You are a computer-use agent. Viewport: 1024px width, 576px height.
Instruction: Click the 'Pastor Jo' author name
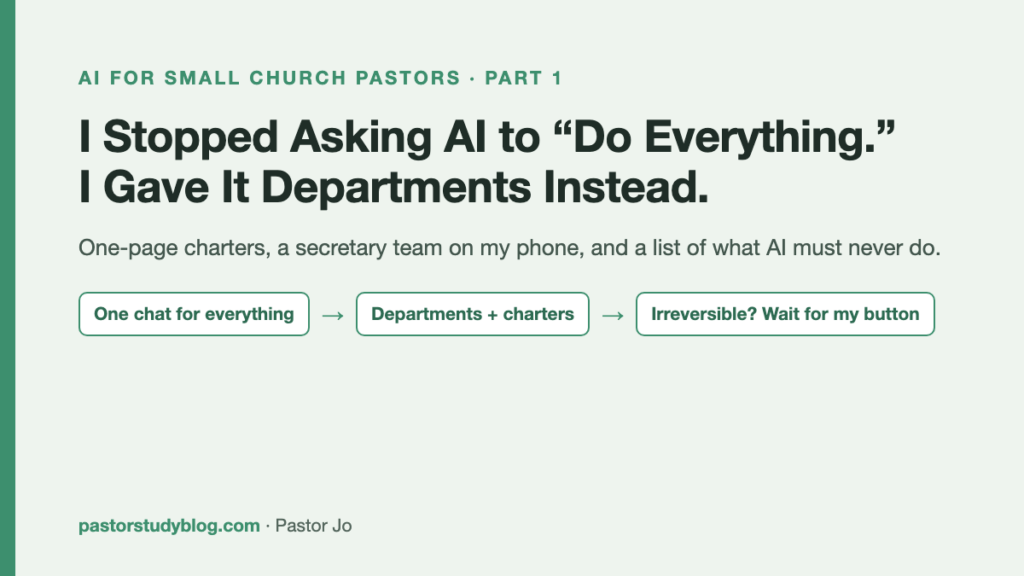pyautogui.click(x=313, y=526)
